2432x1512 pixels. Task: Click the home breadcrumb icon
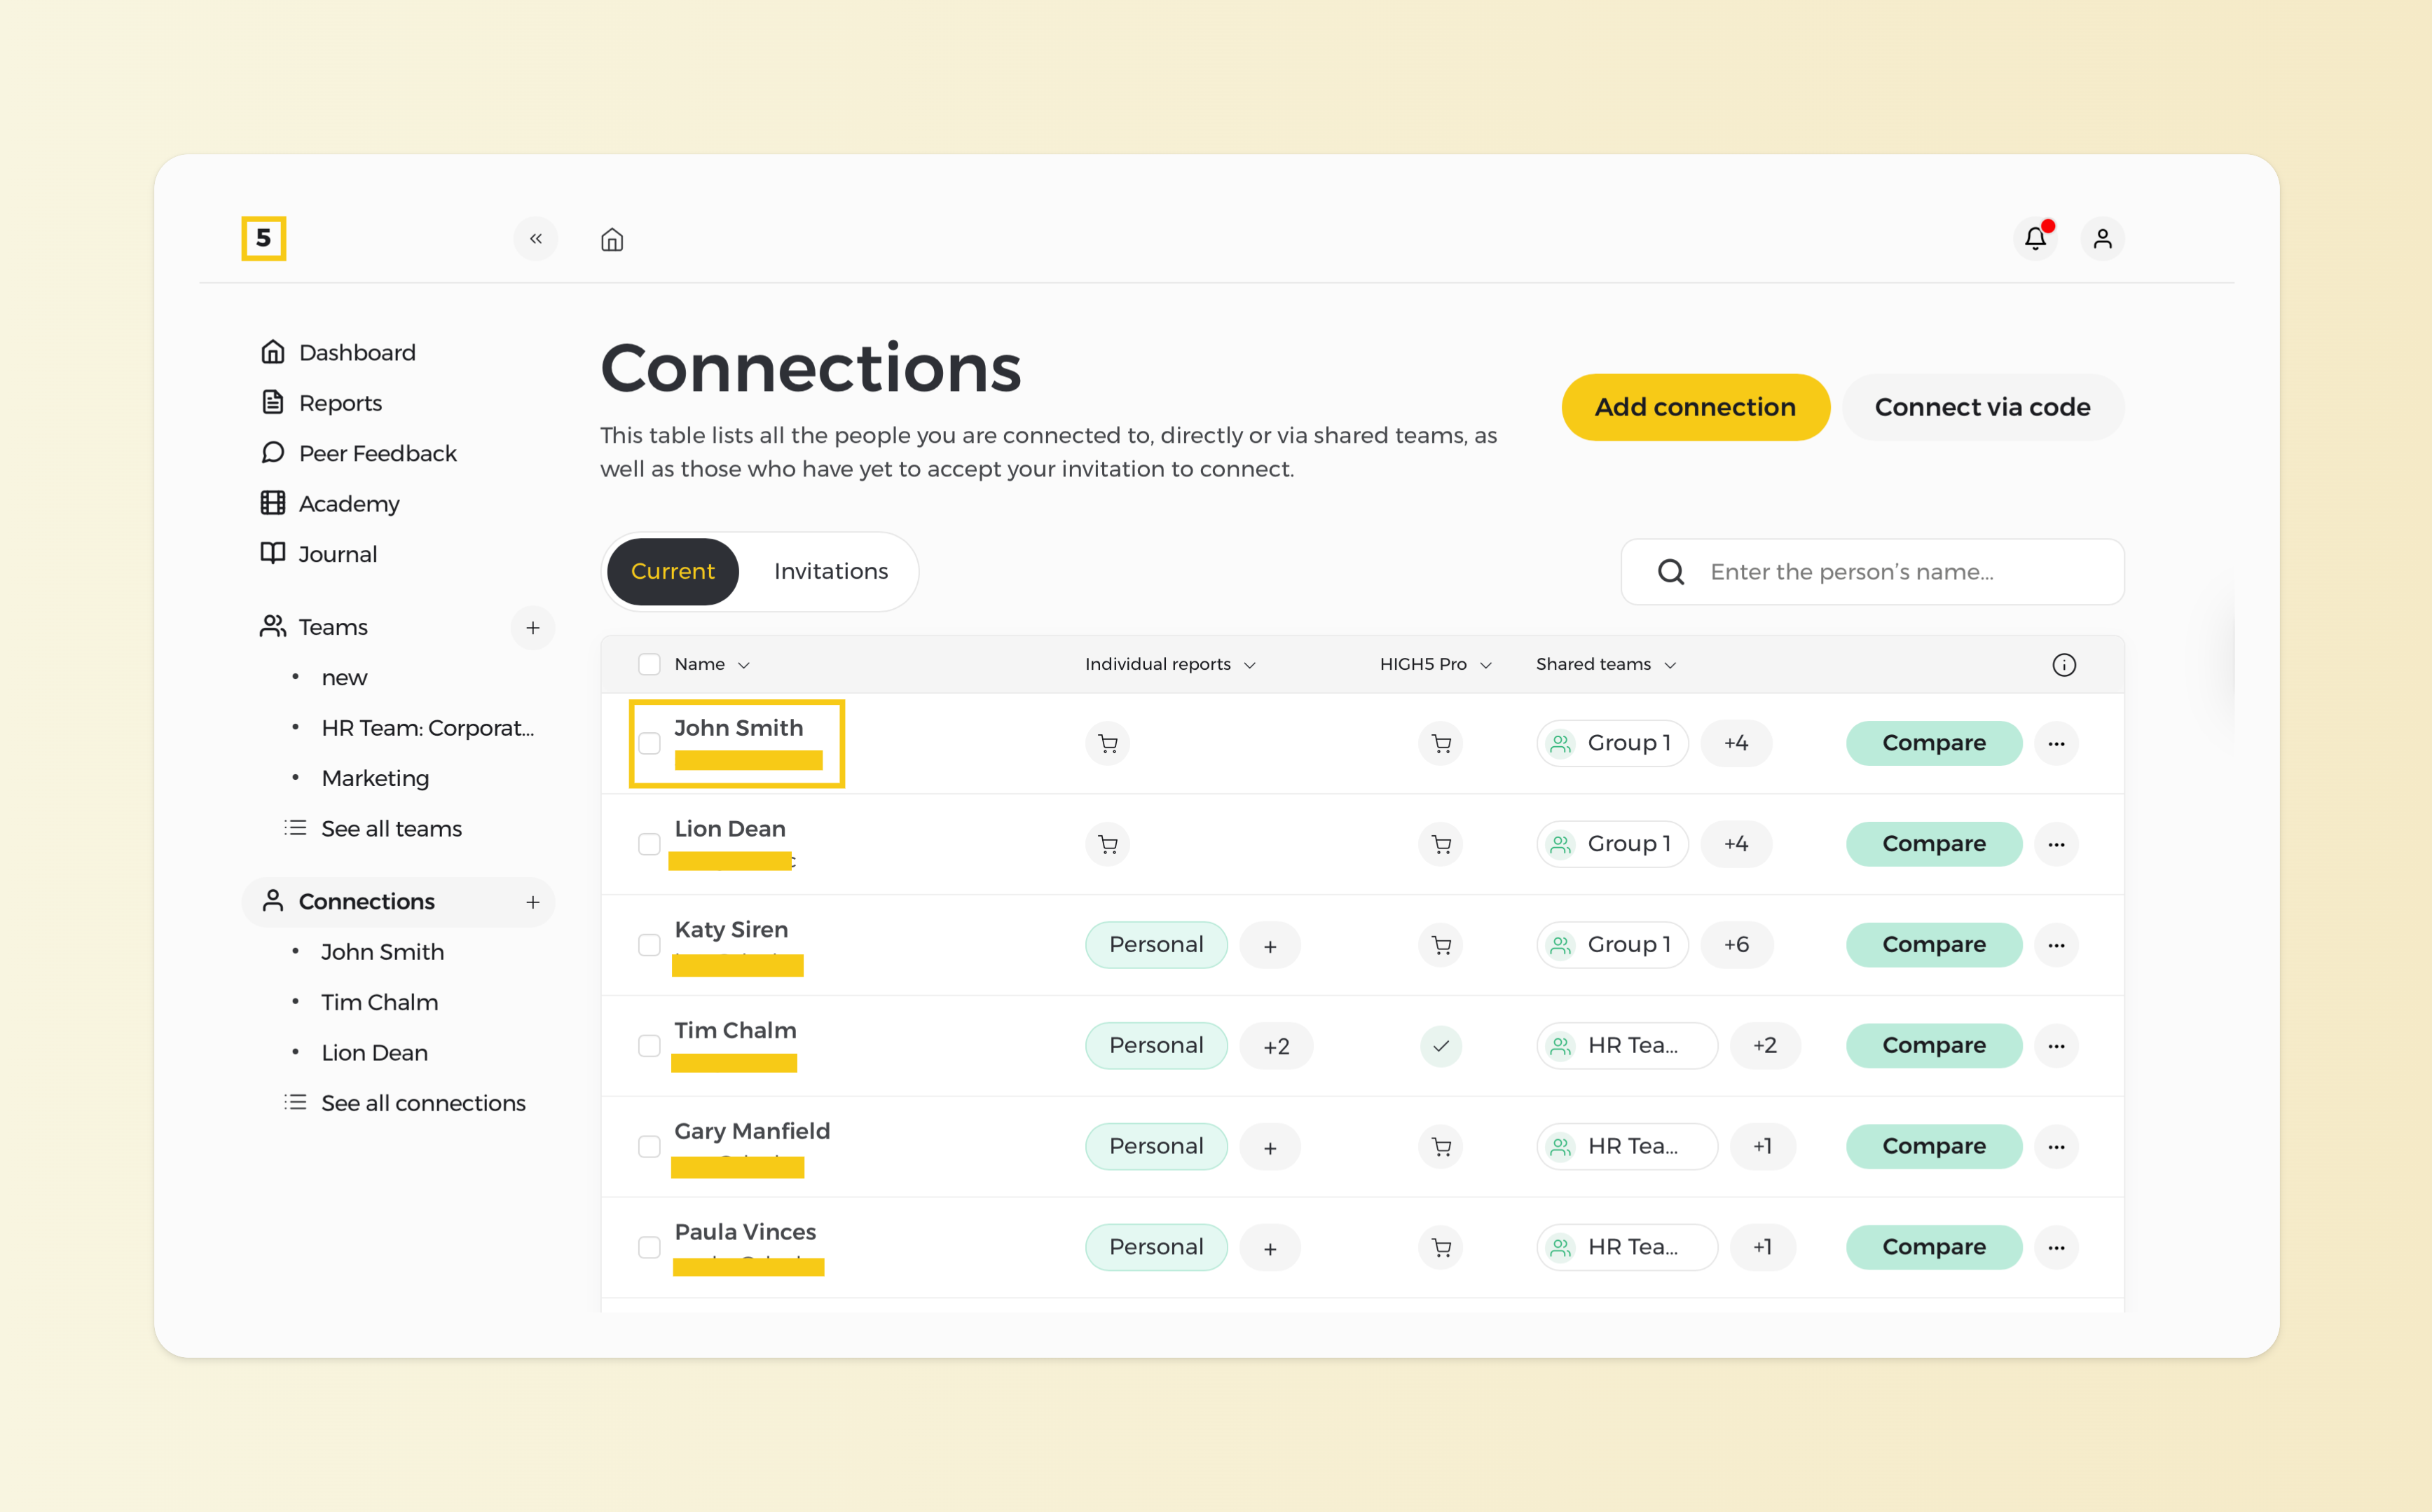612,239
